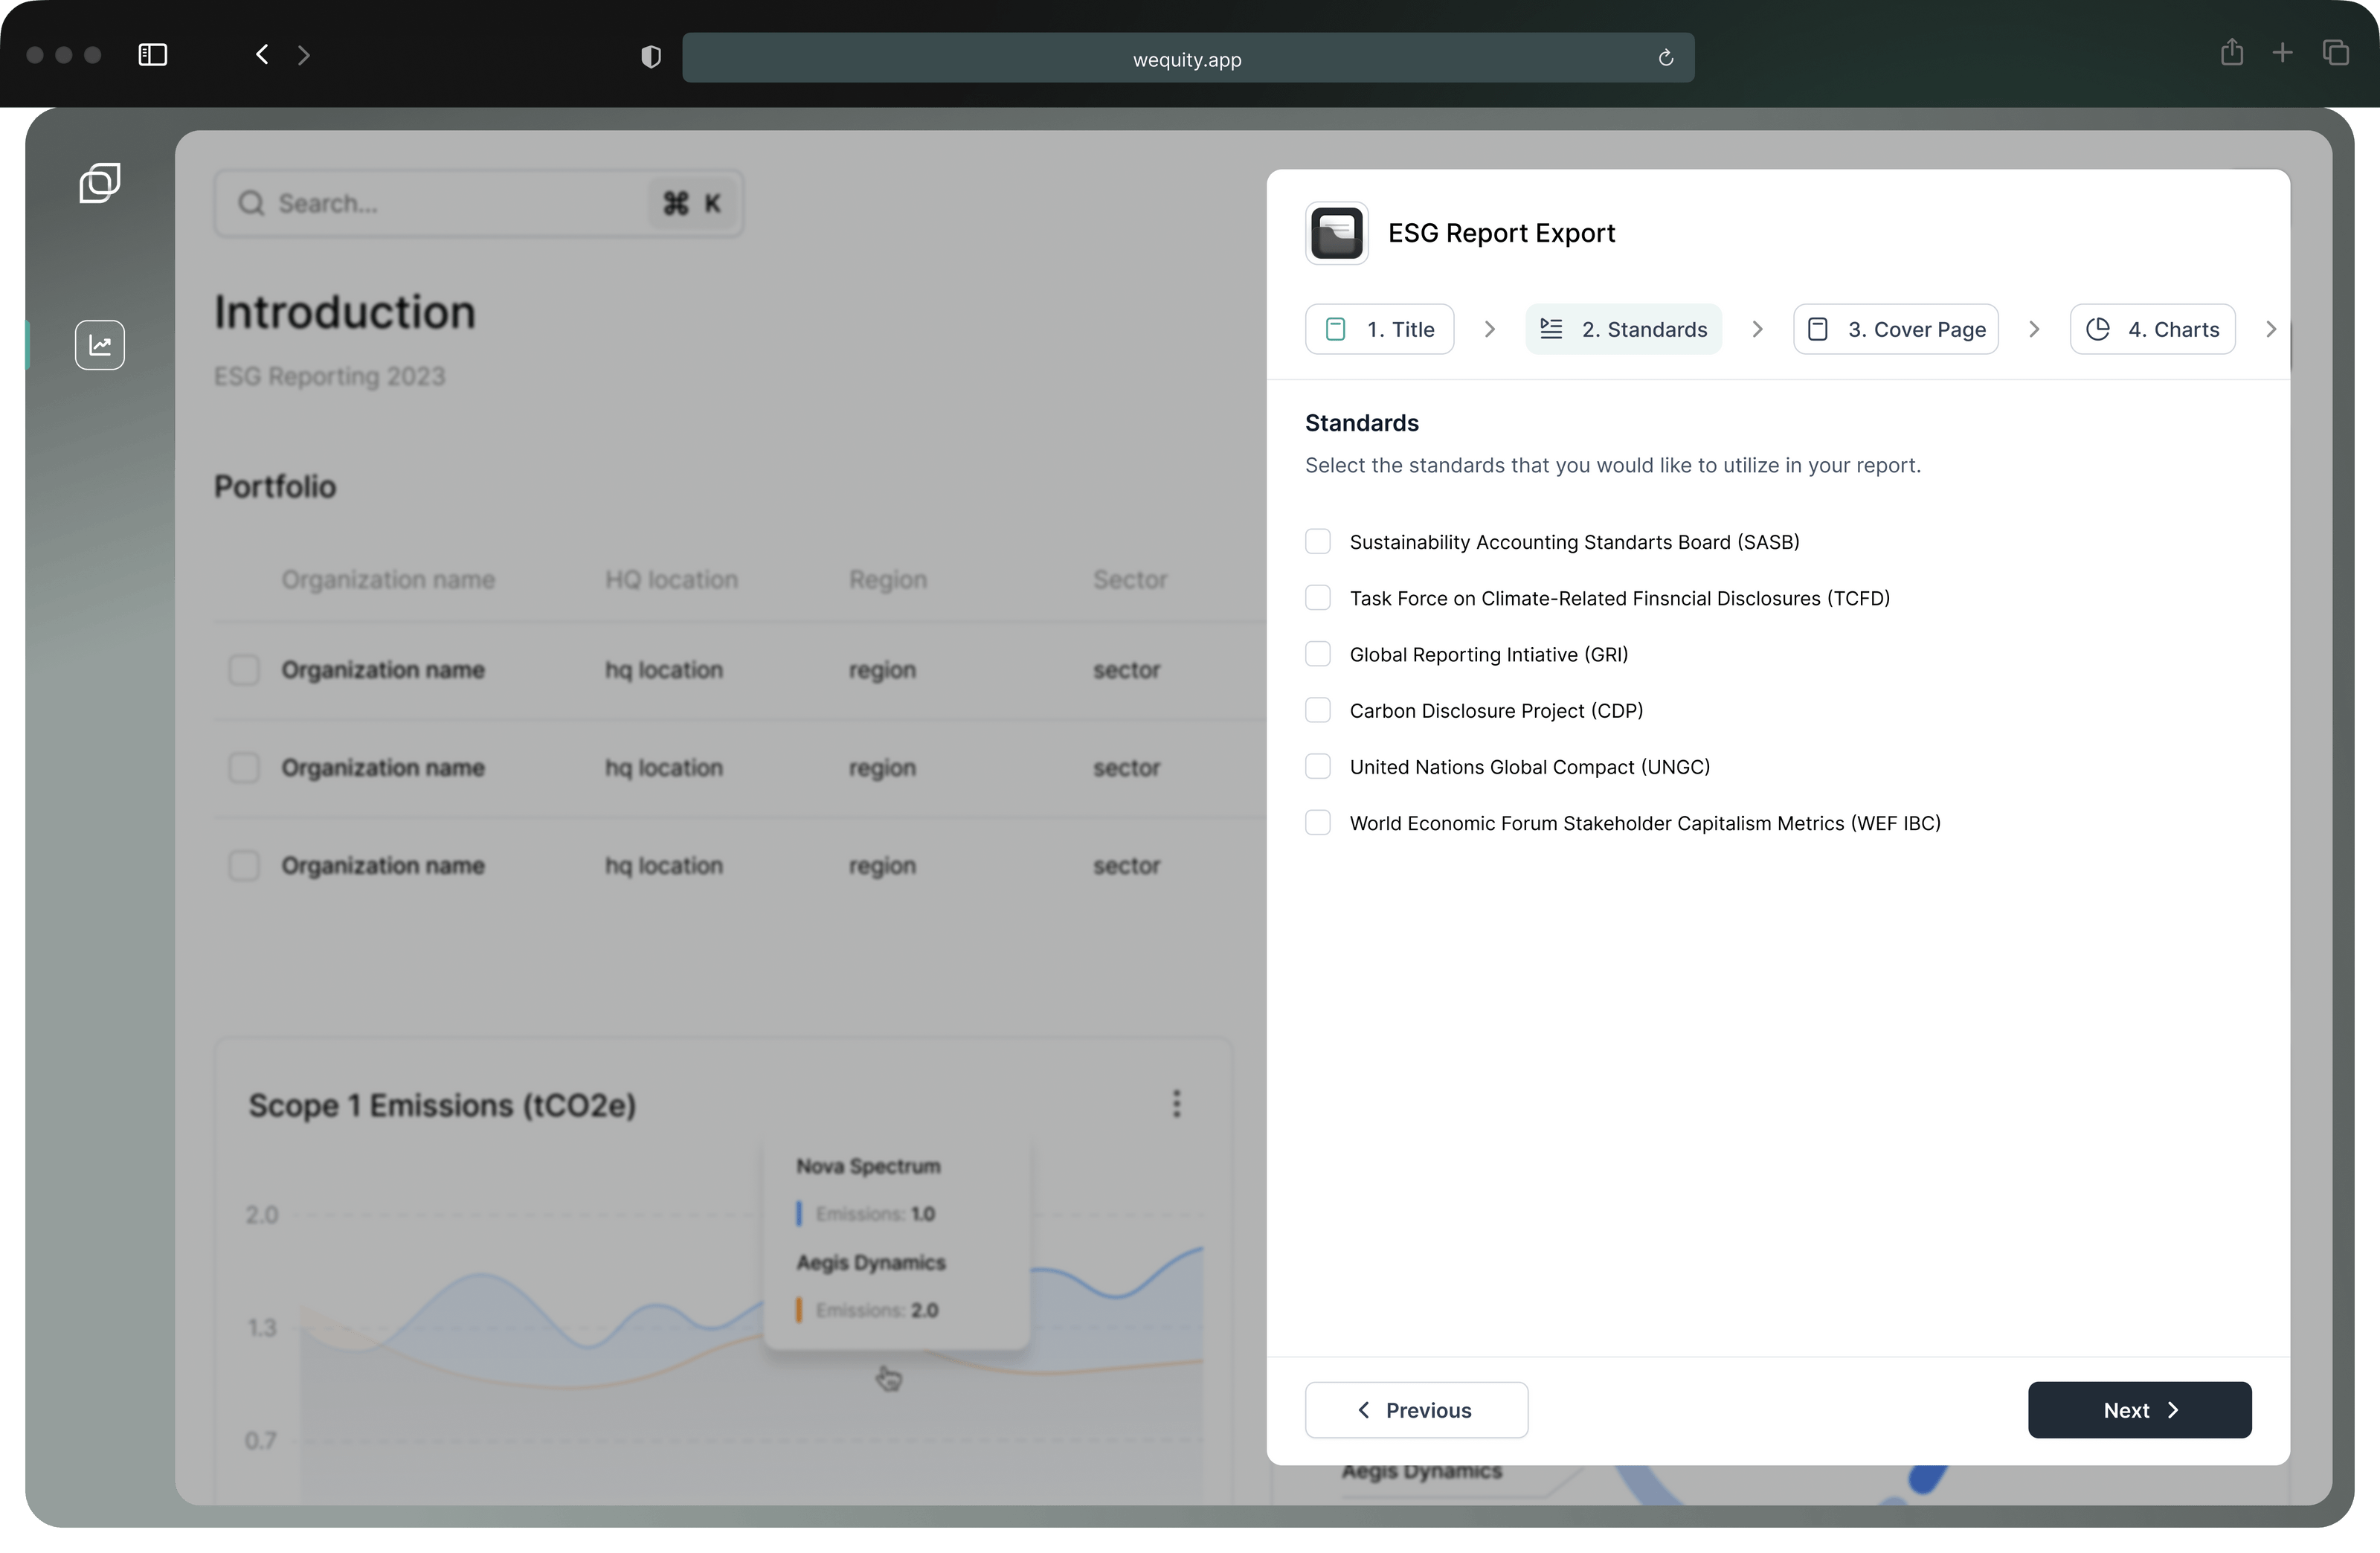Open the analytics chart sidebar icon

100,345
